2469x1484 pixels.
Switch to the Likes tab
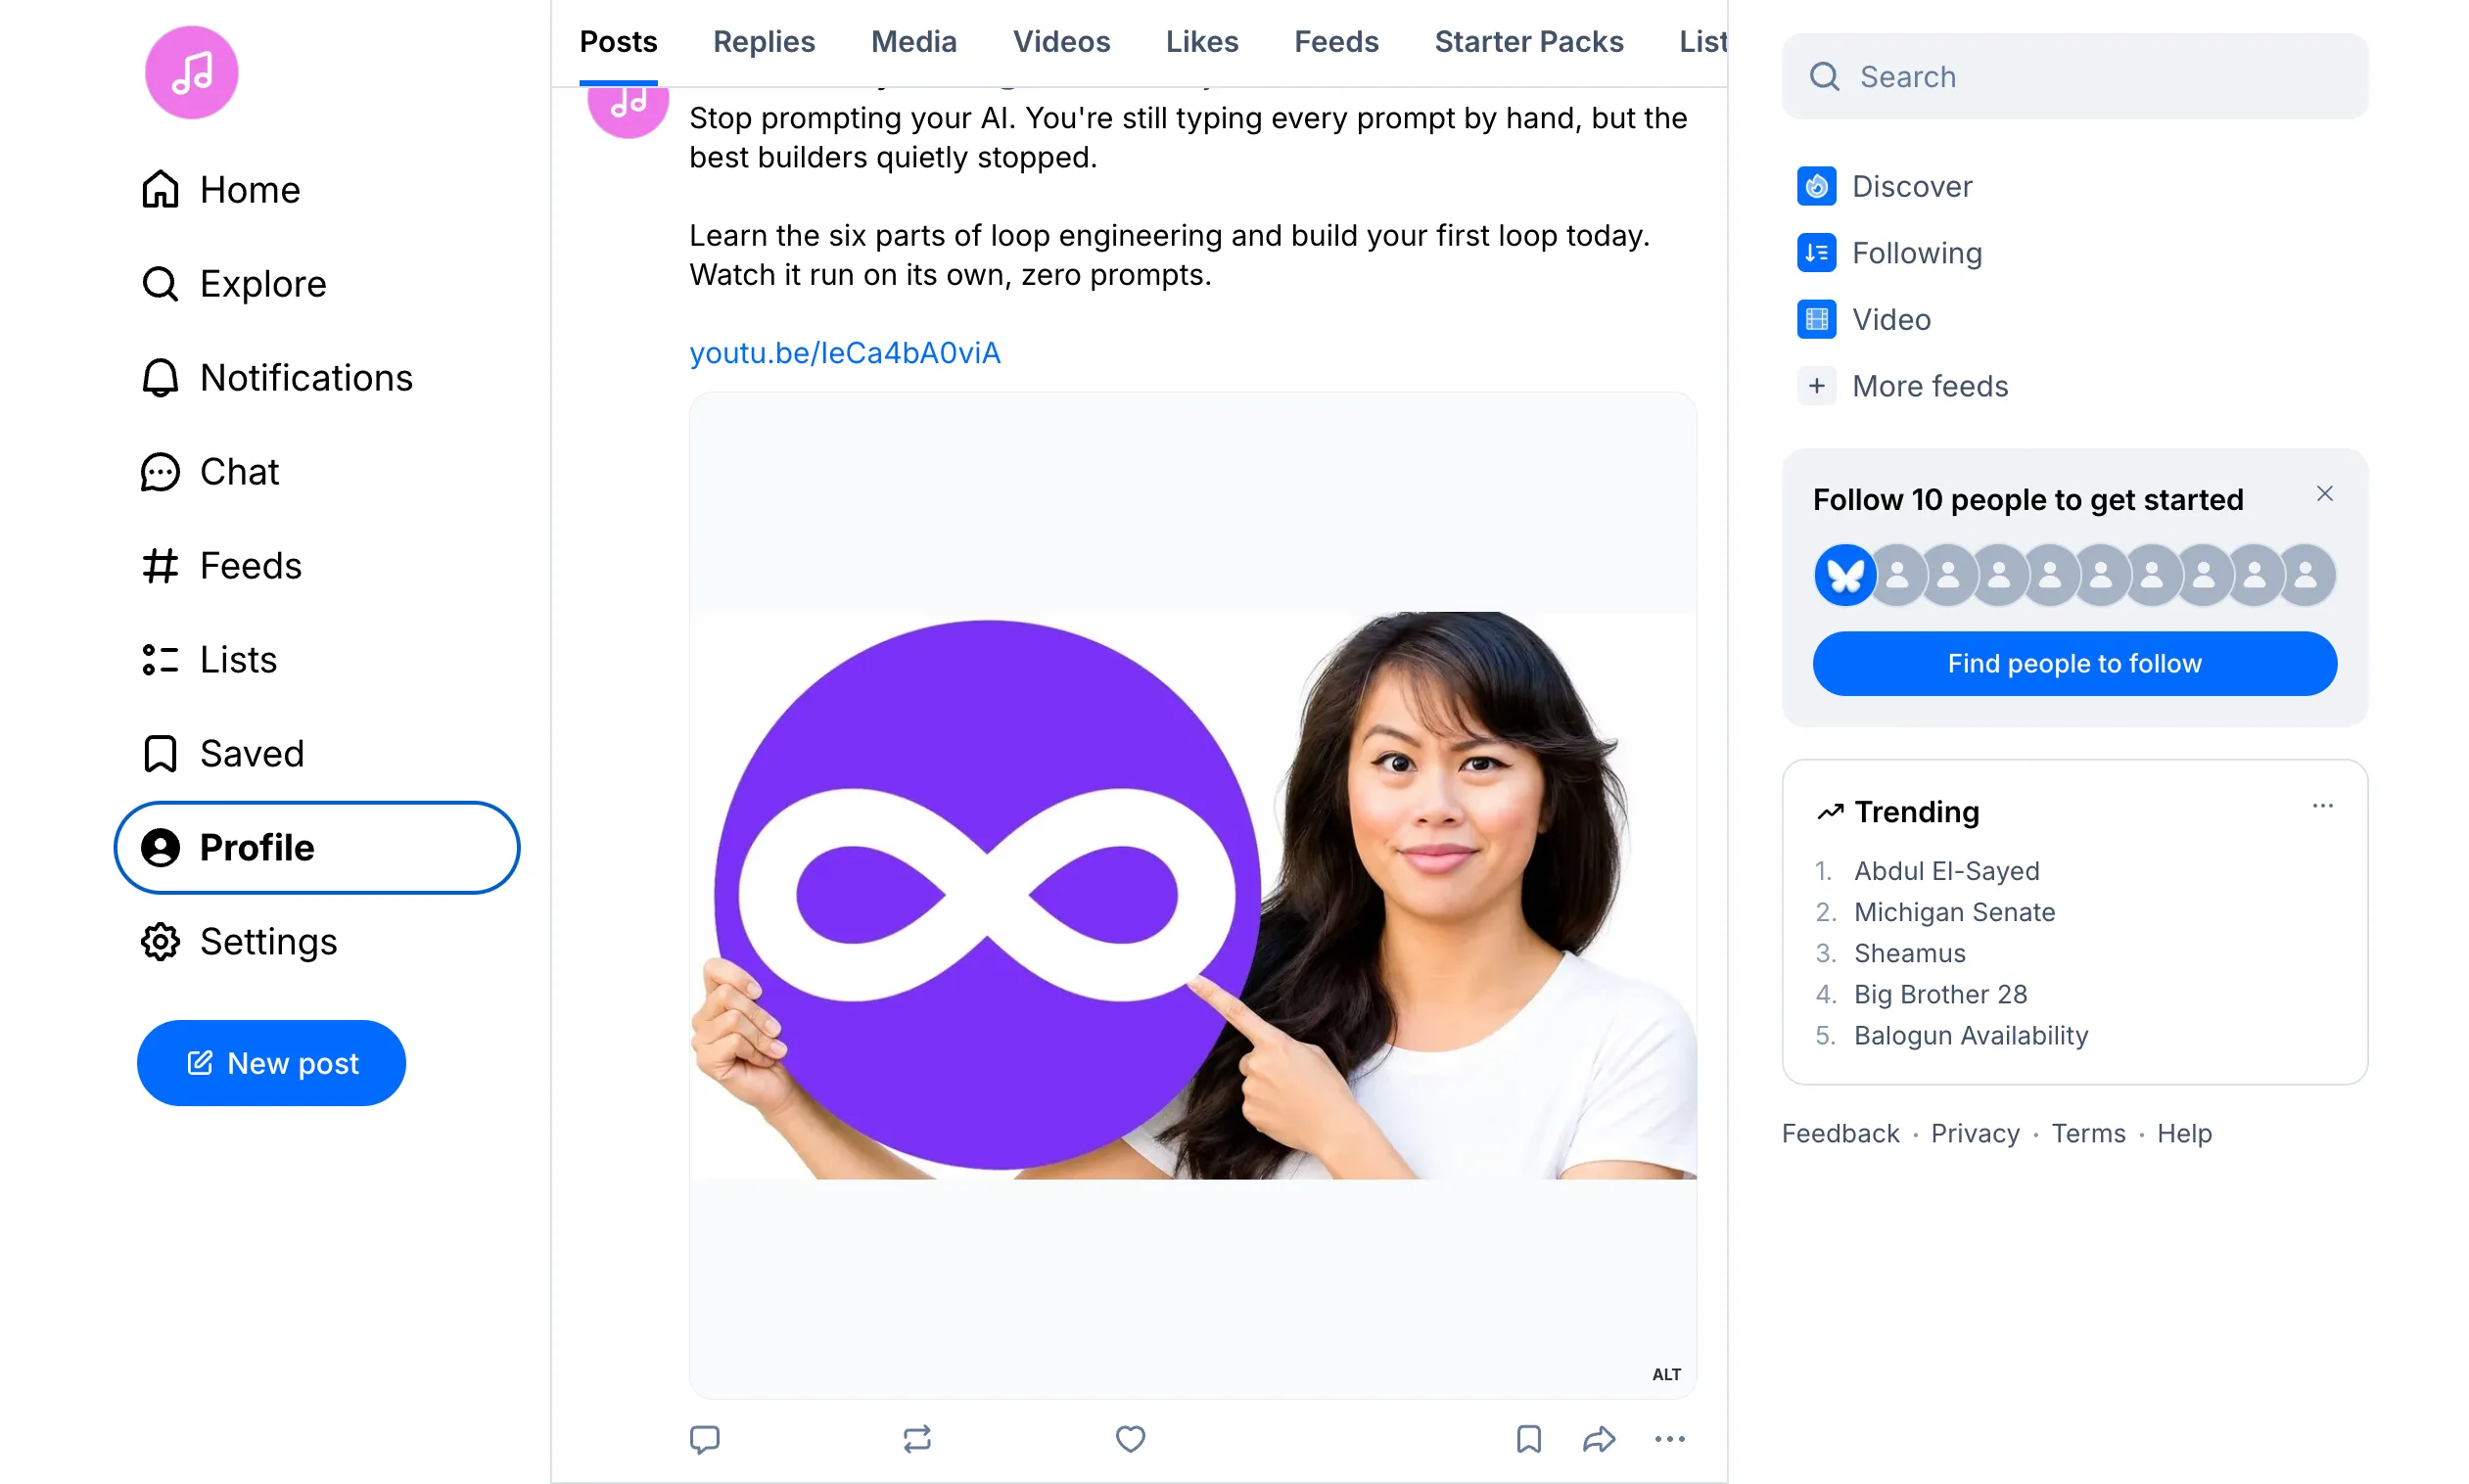[x=1202, y=42]
